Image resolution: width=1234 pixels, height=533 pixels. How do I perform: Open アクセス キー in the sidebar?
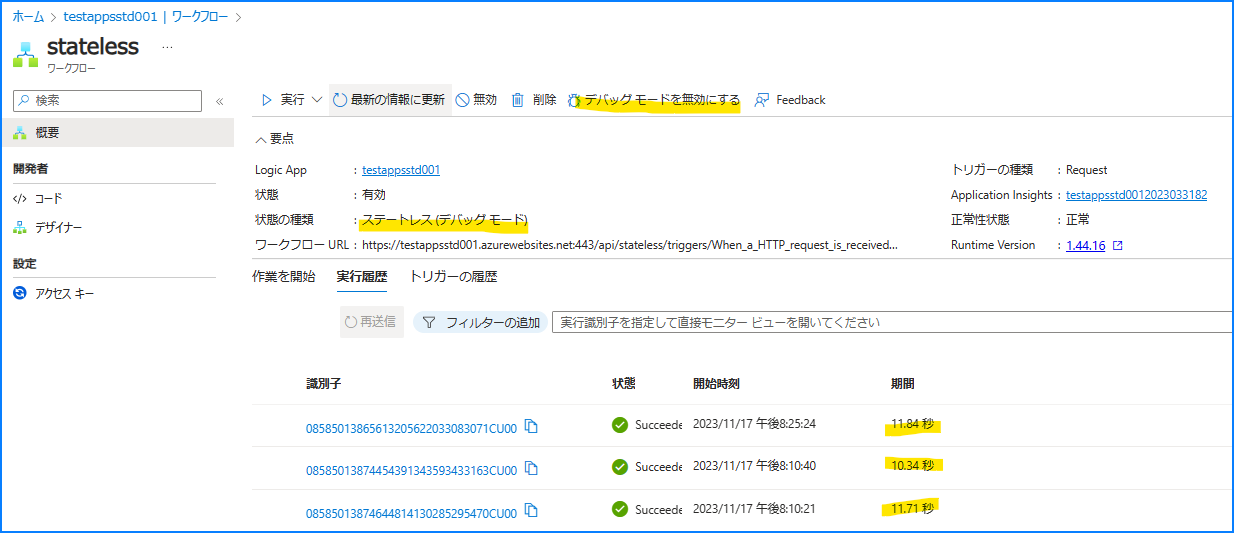[x=64, y=294]
